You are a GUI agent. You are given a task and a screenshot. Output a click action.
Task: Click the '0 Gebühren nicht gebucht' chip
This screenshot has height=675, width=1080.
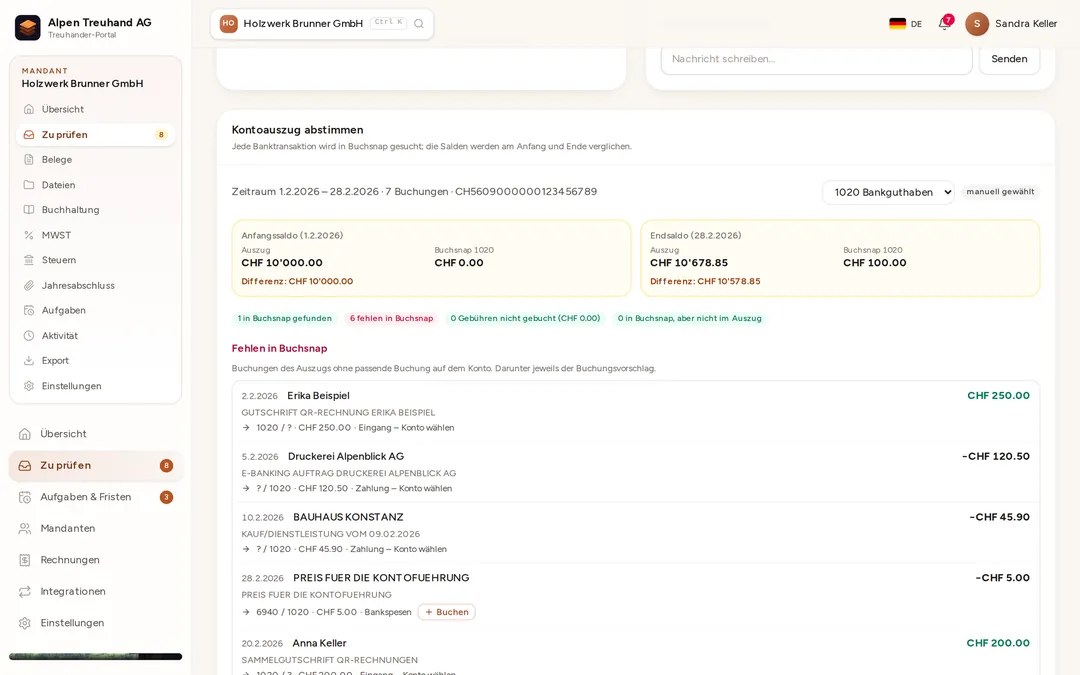tap(525, 318)
